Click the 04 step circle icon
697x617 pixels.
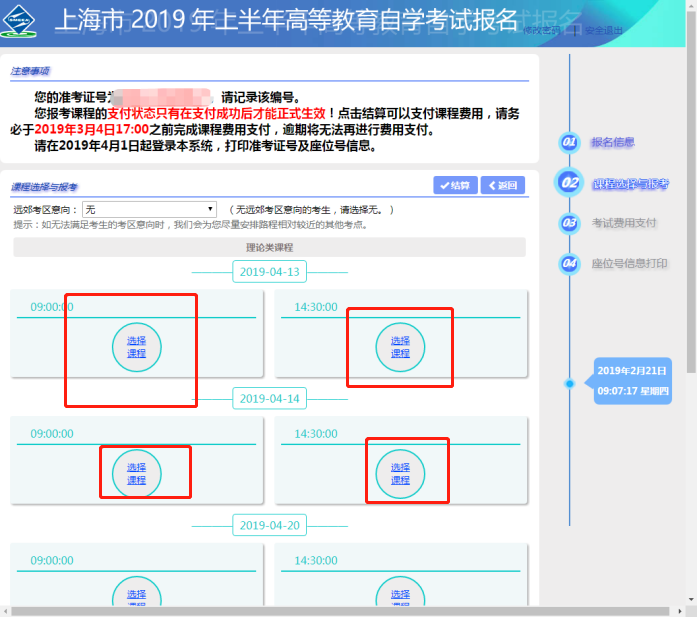coord(570,264)
